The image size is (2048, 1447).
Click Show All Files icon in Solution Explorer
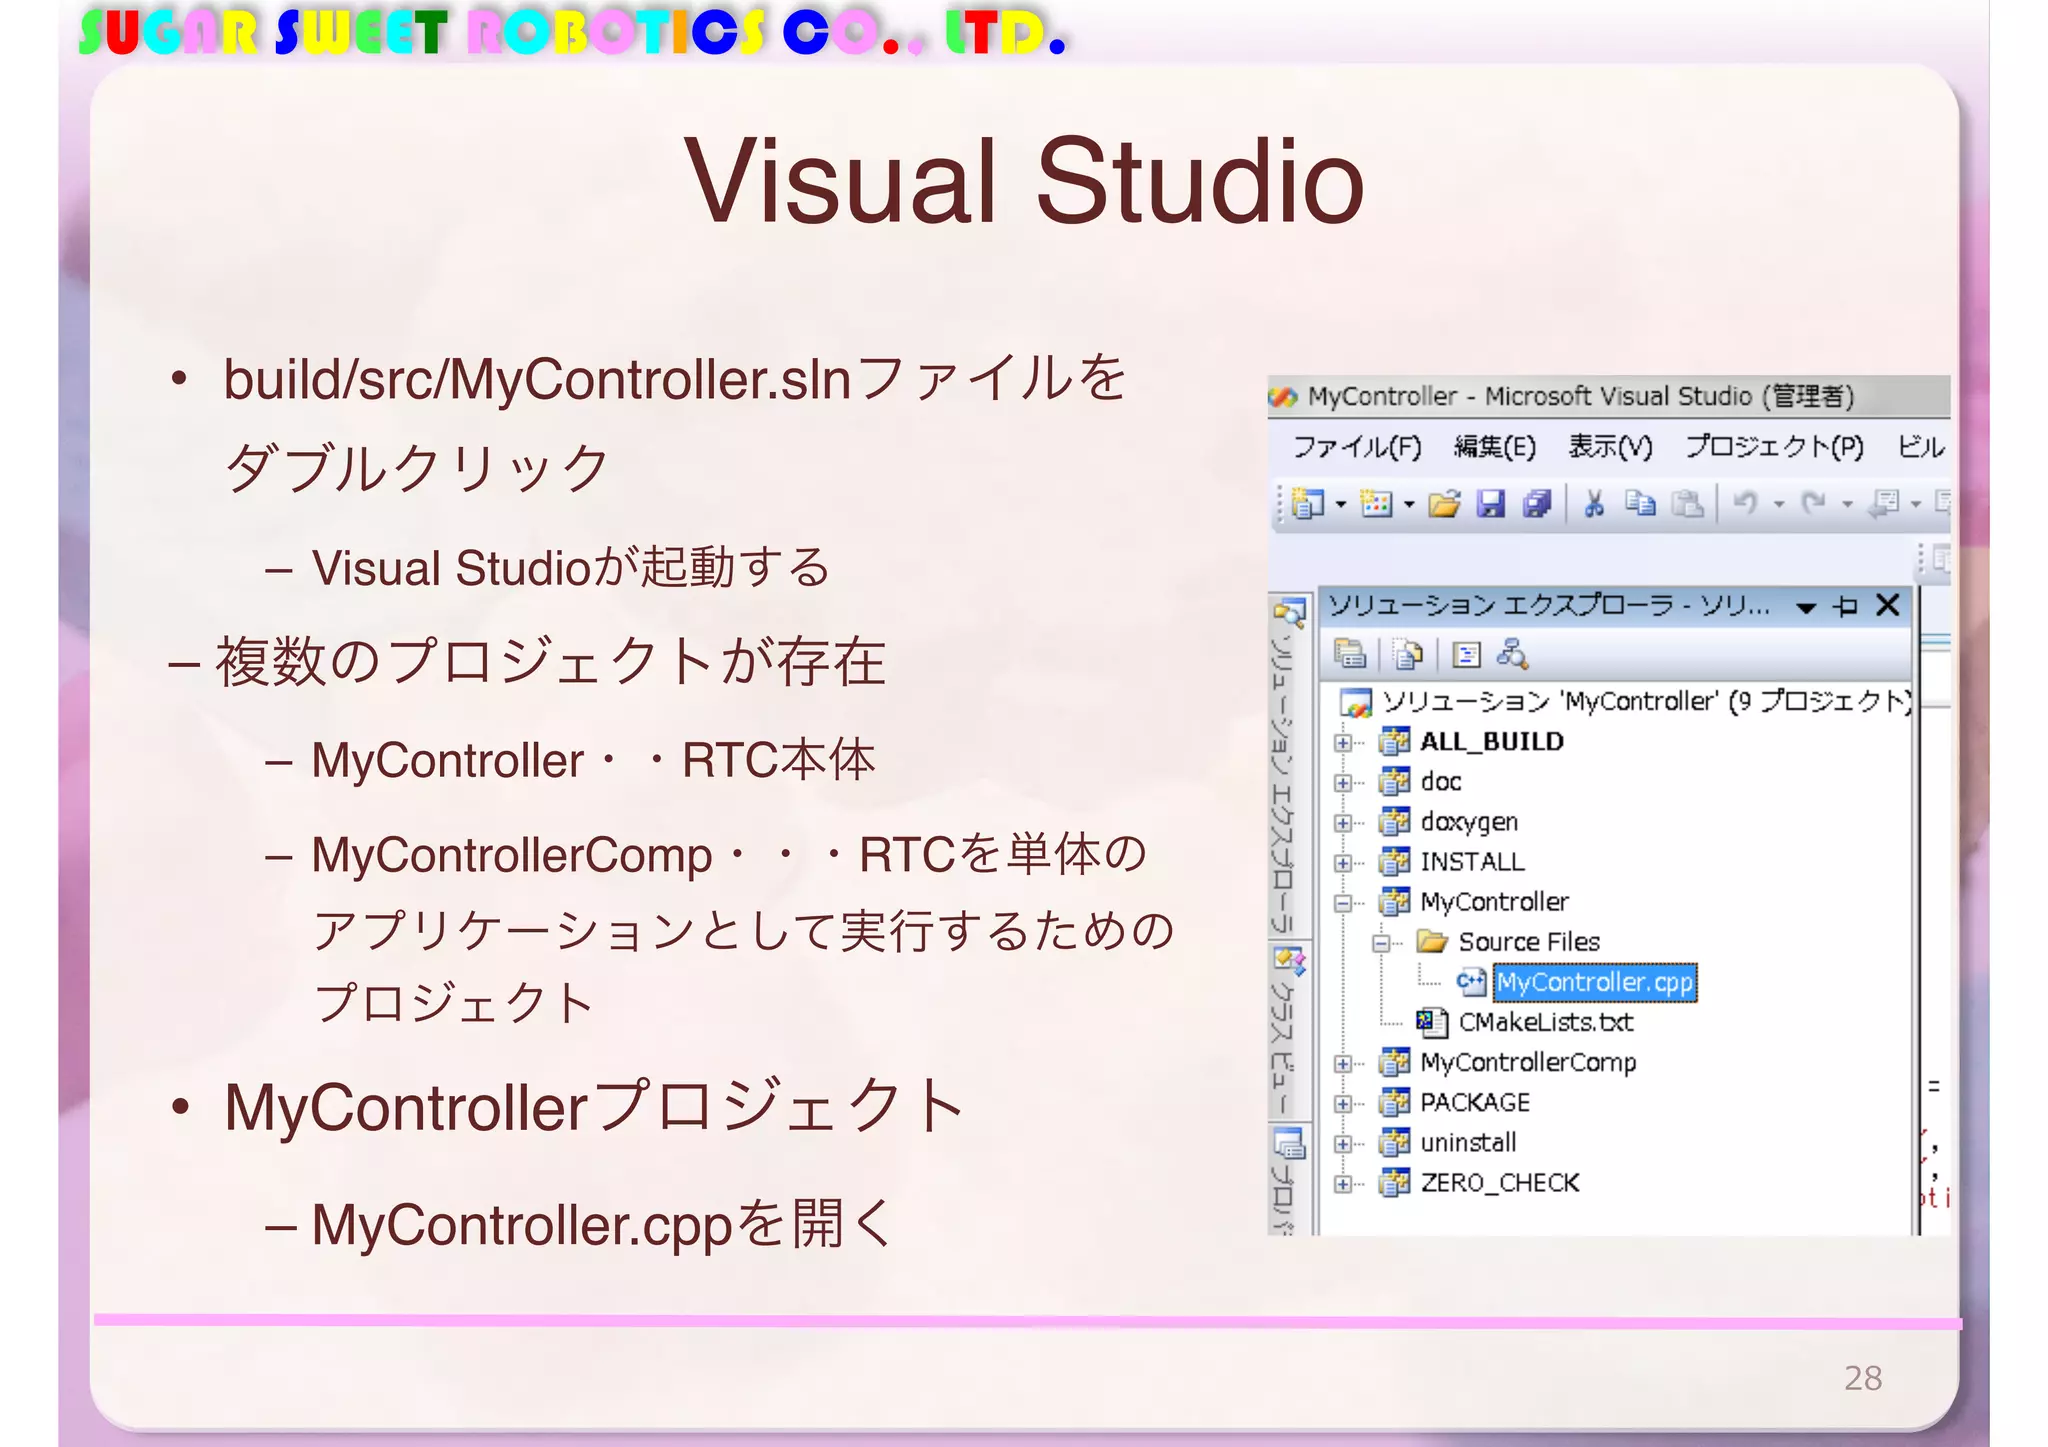click(x=1409, y=655)
